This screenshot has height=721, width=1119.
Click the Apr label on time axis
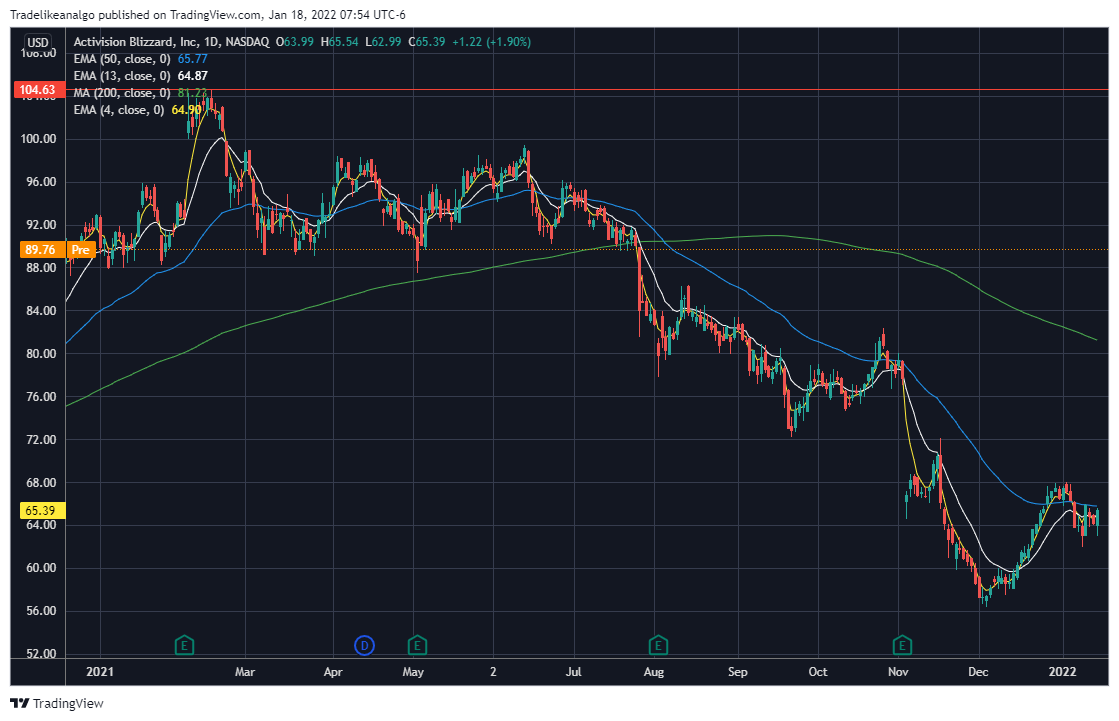333,672
